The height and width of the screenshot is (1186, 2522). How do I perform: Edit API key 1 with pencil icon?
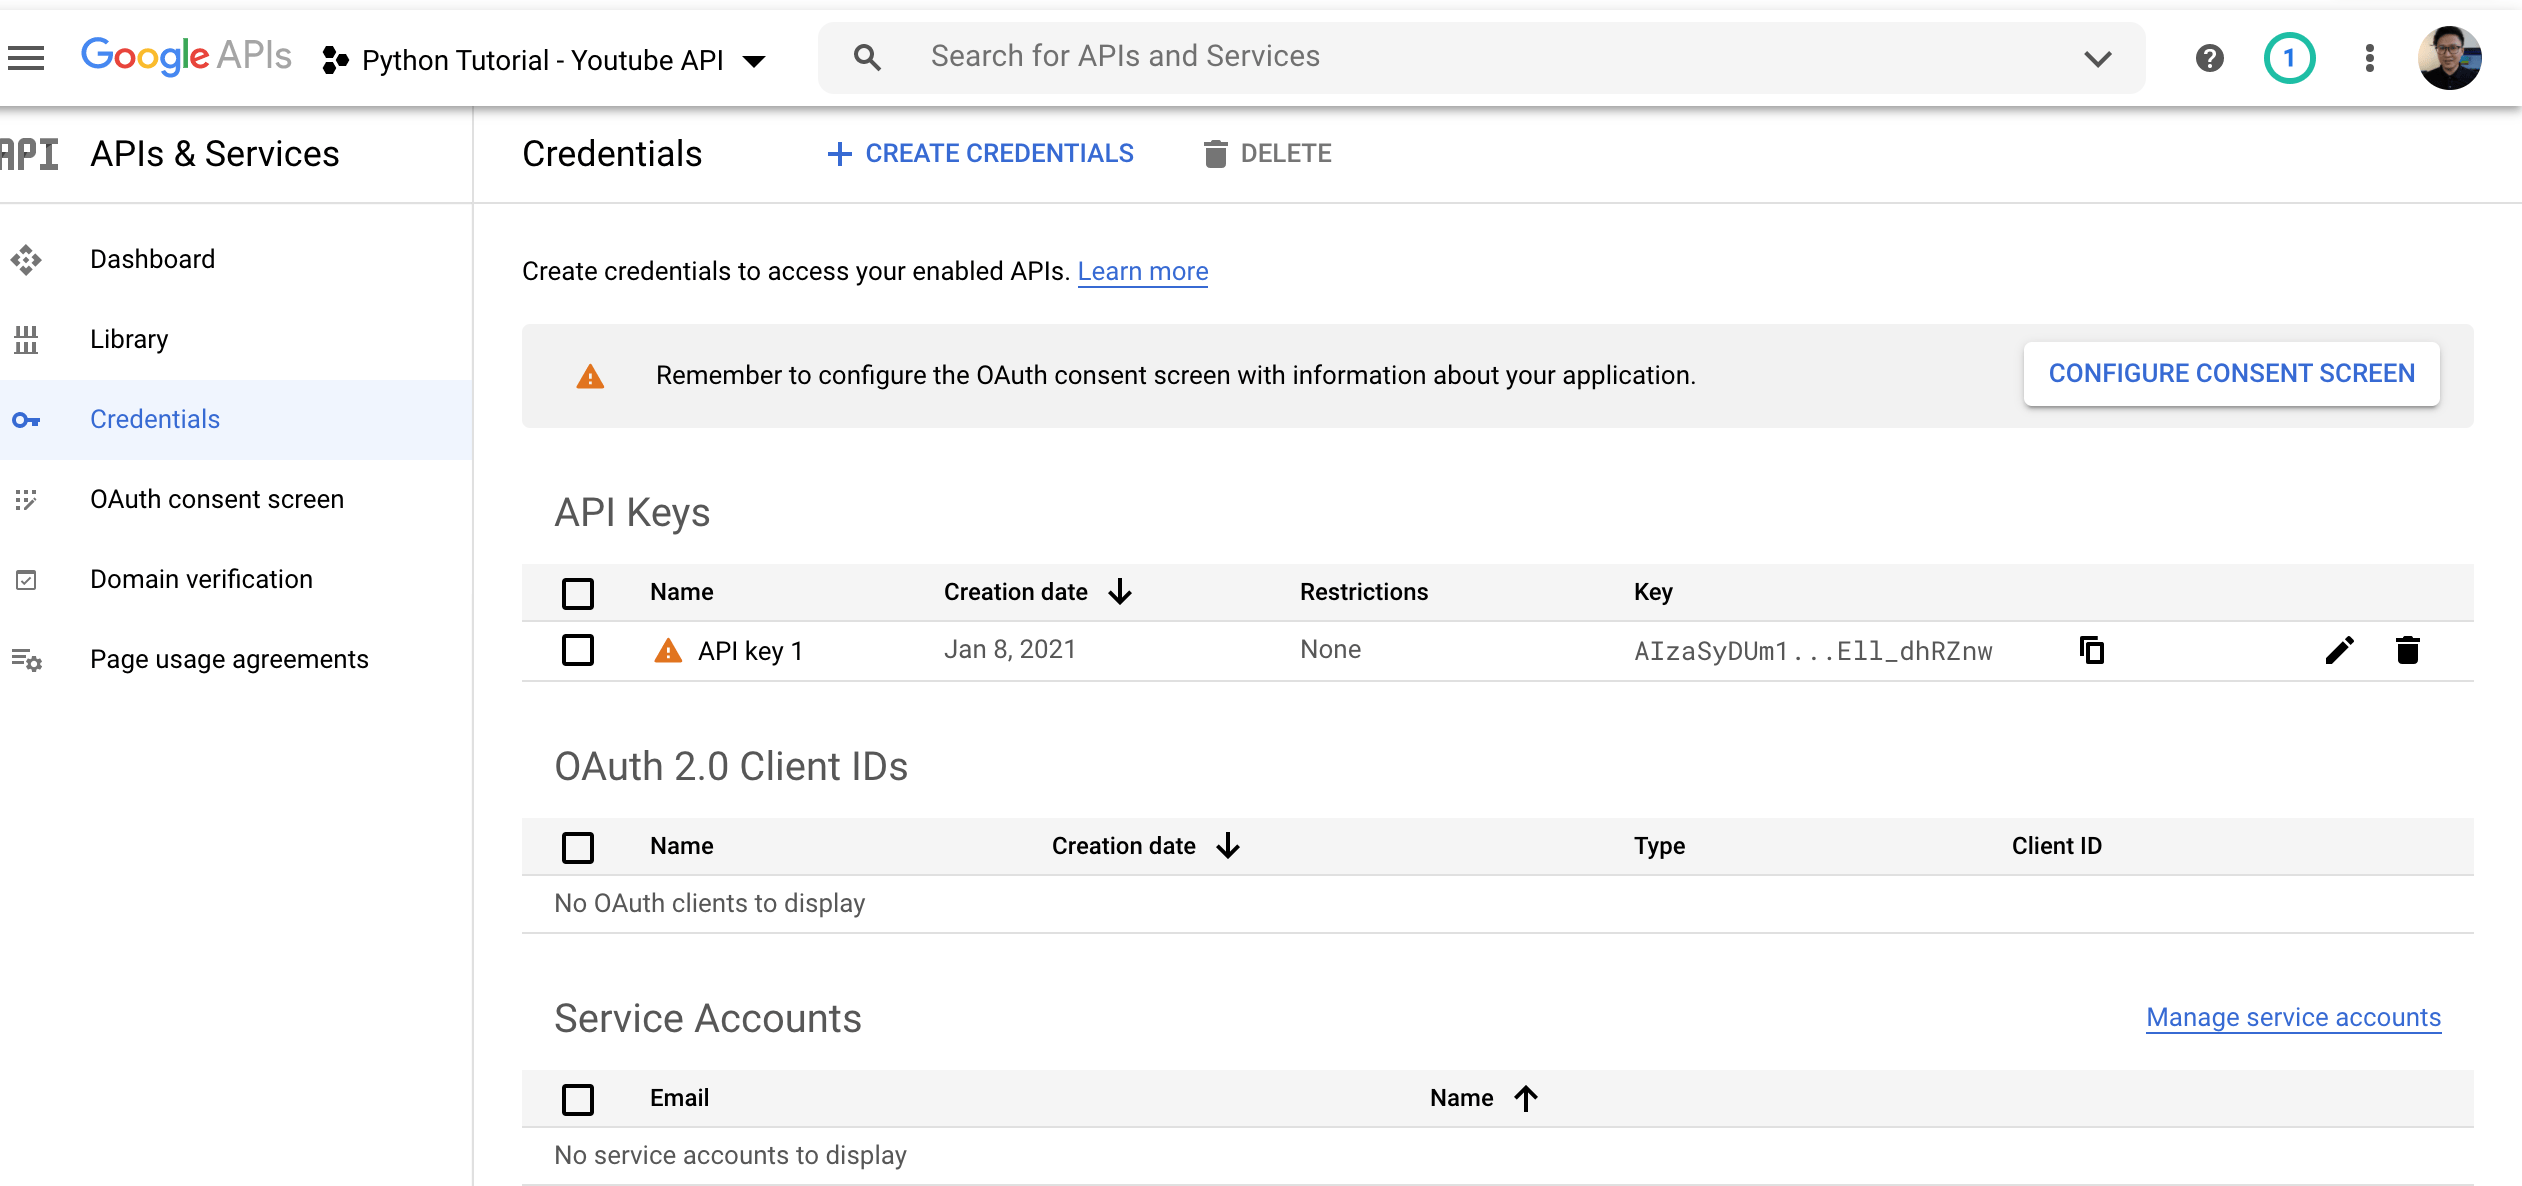coord(2339,650)
